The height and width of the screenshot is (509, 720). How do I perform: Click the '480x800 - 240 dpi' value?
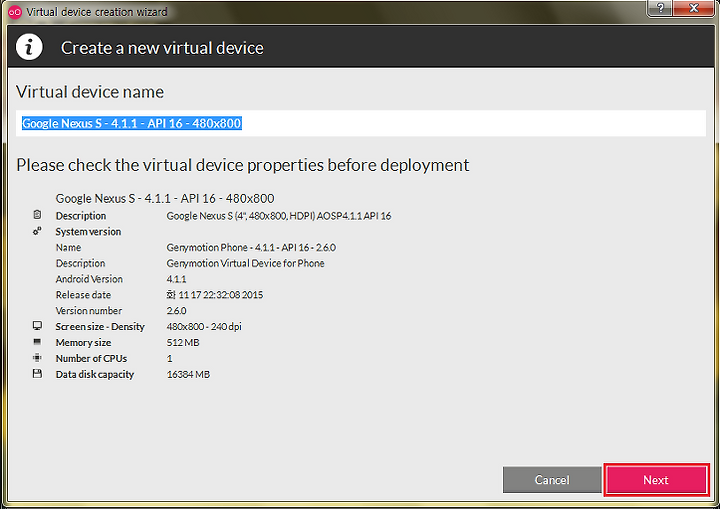click(x=204, y=327)
